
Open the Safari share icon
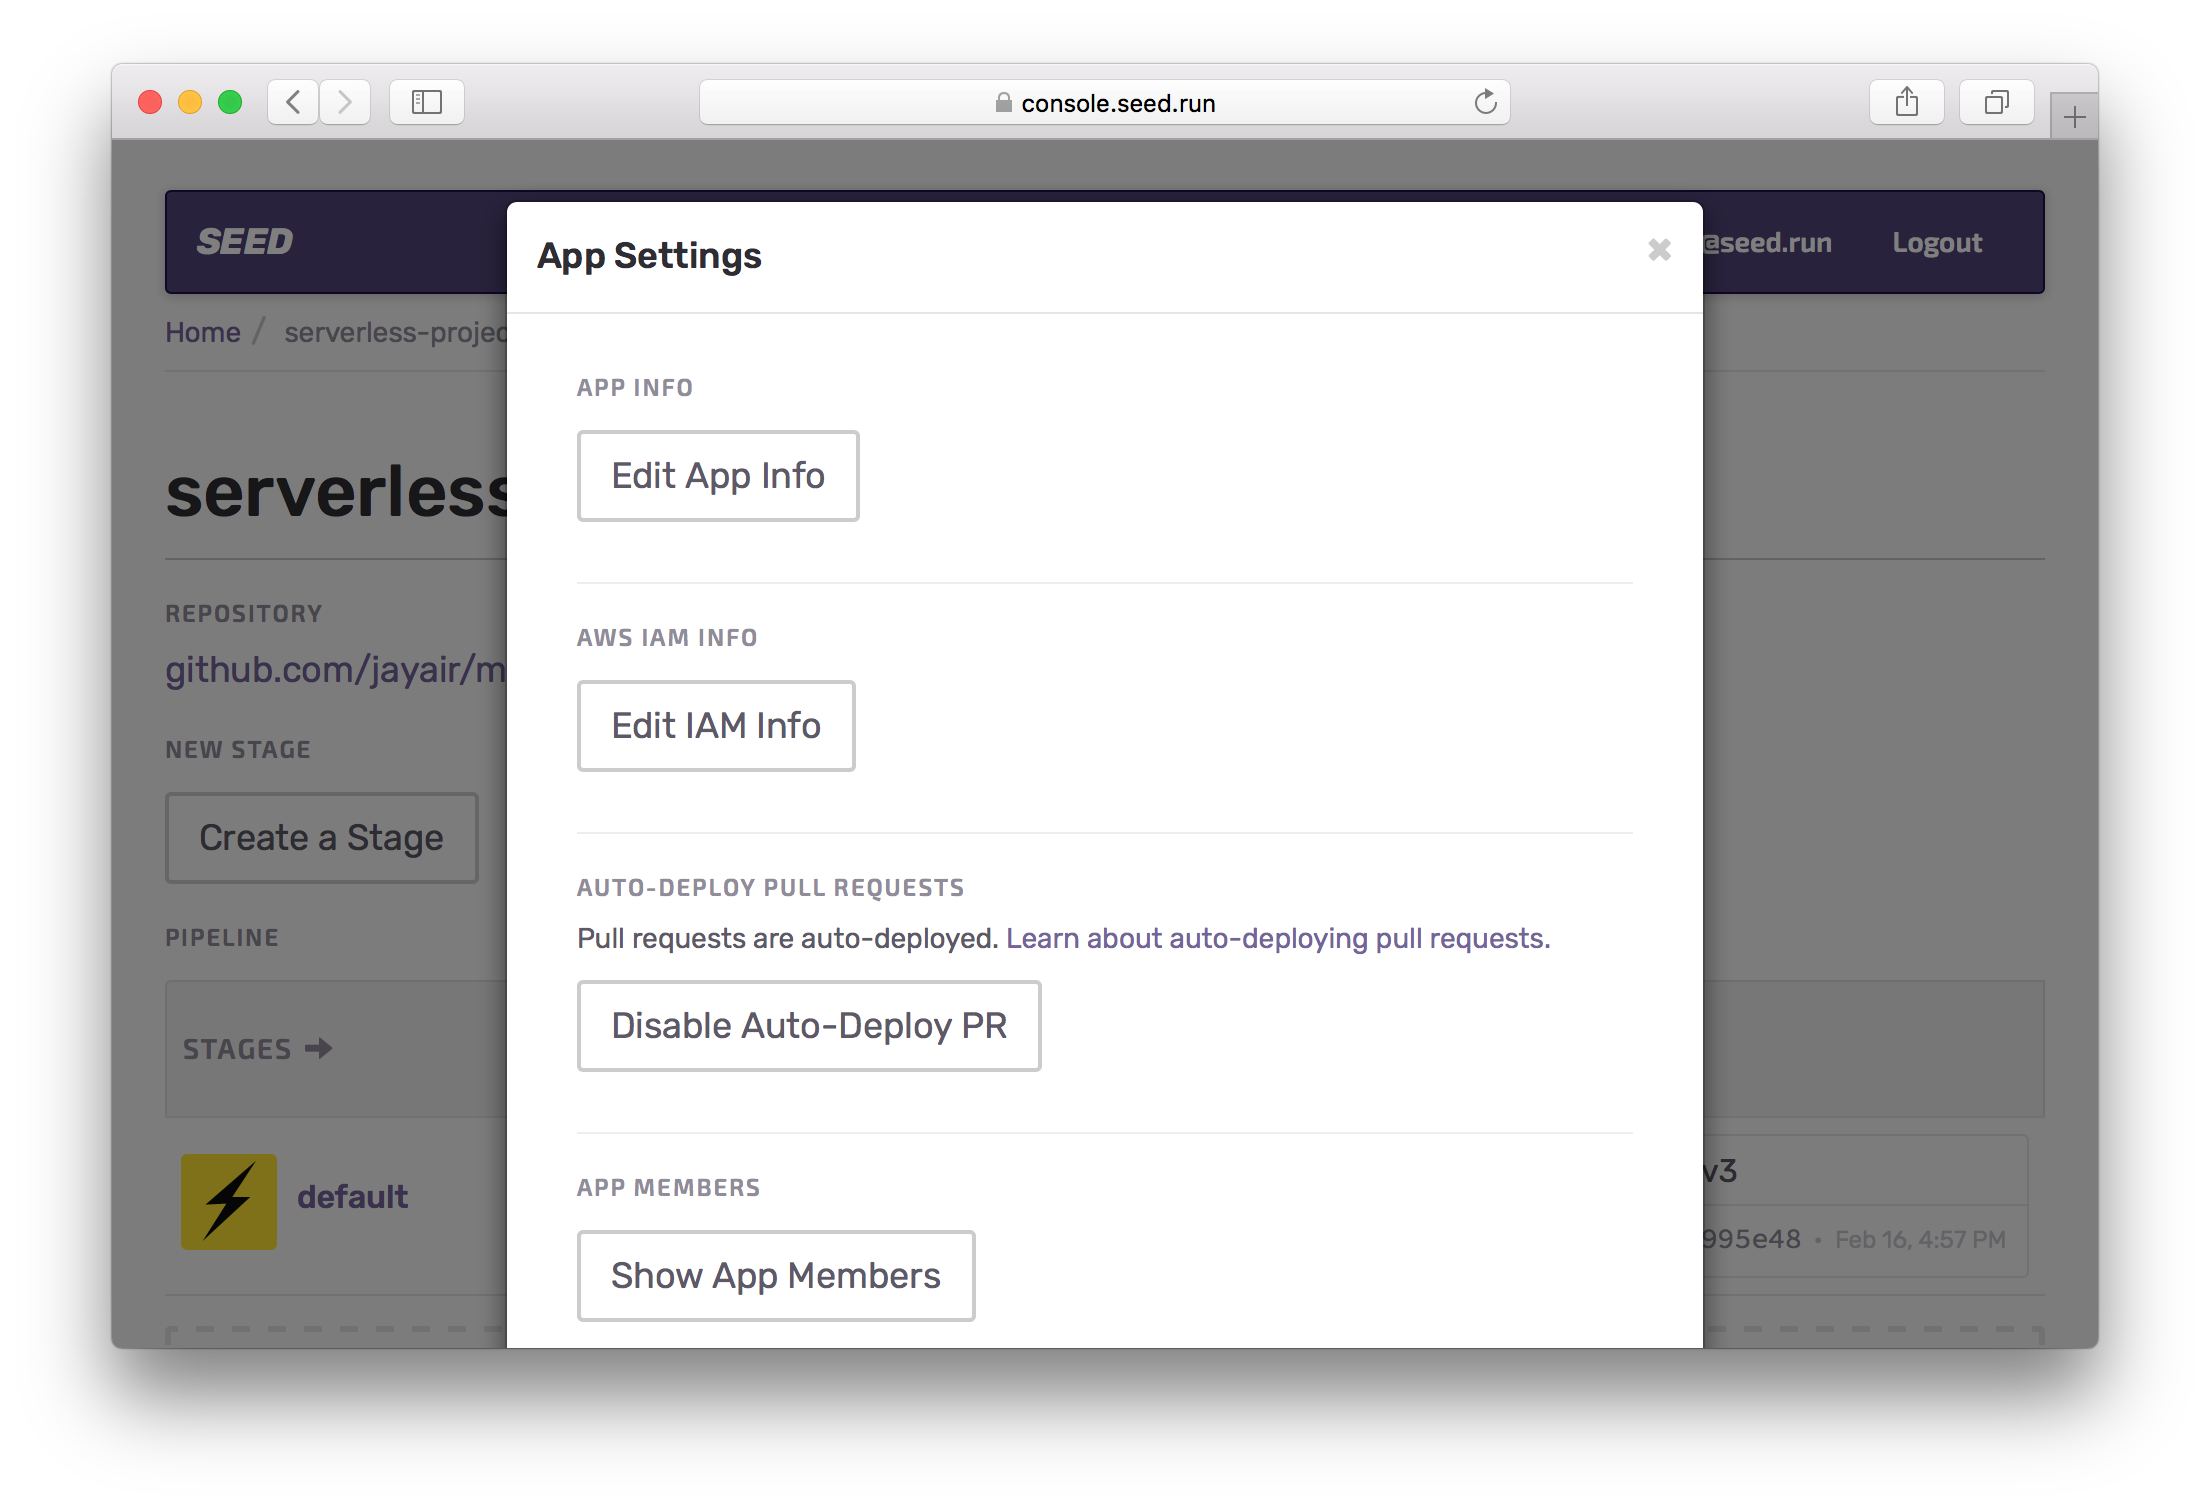click(1906, 102)
